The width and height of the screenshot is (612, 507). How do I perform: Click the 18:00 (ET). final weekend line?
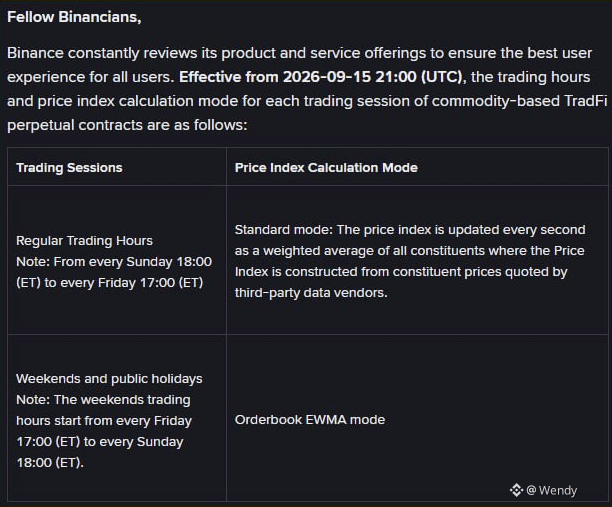pos(50,463)
